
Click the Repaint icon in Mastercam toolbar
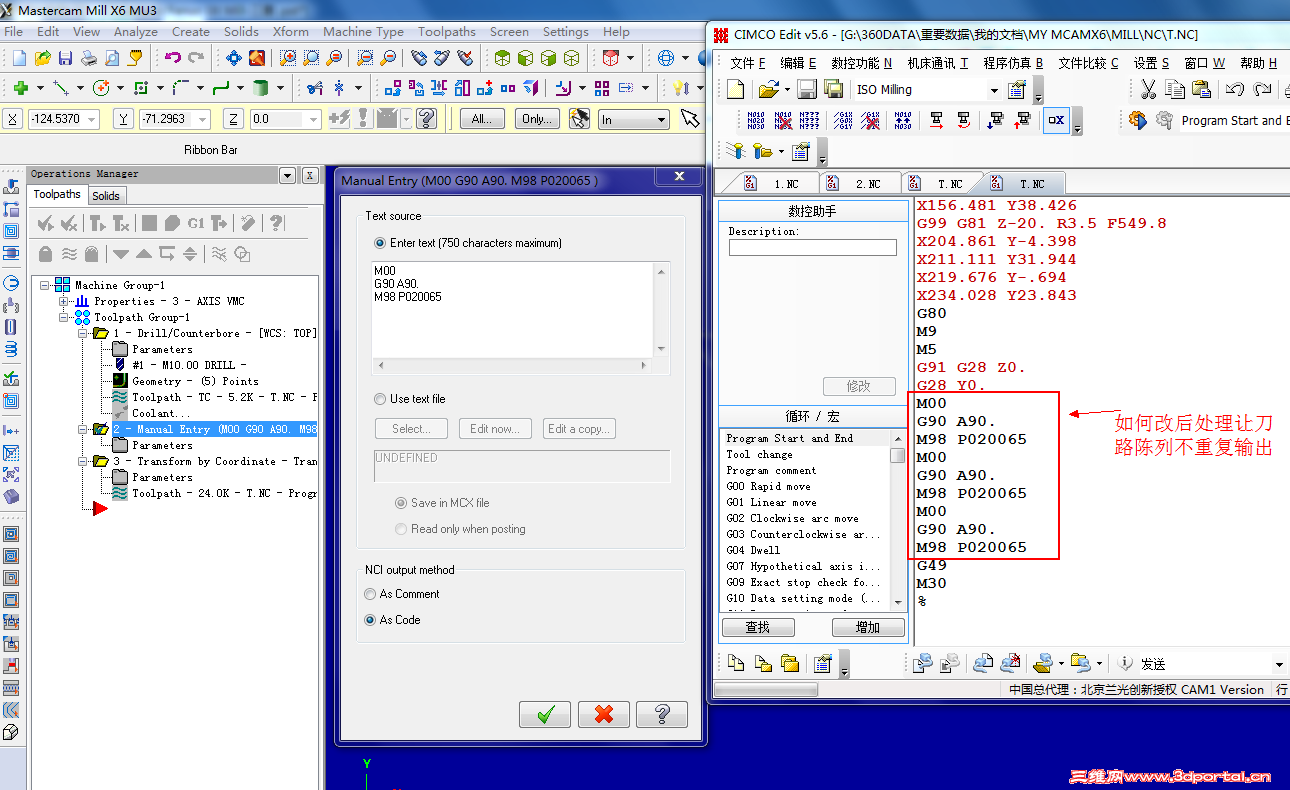(x=257, y=58)
